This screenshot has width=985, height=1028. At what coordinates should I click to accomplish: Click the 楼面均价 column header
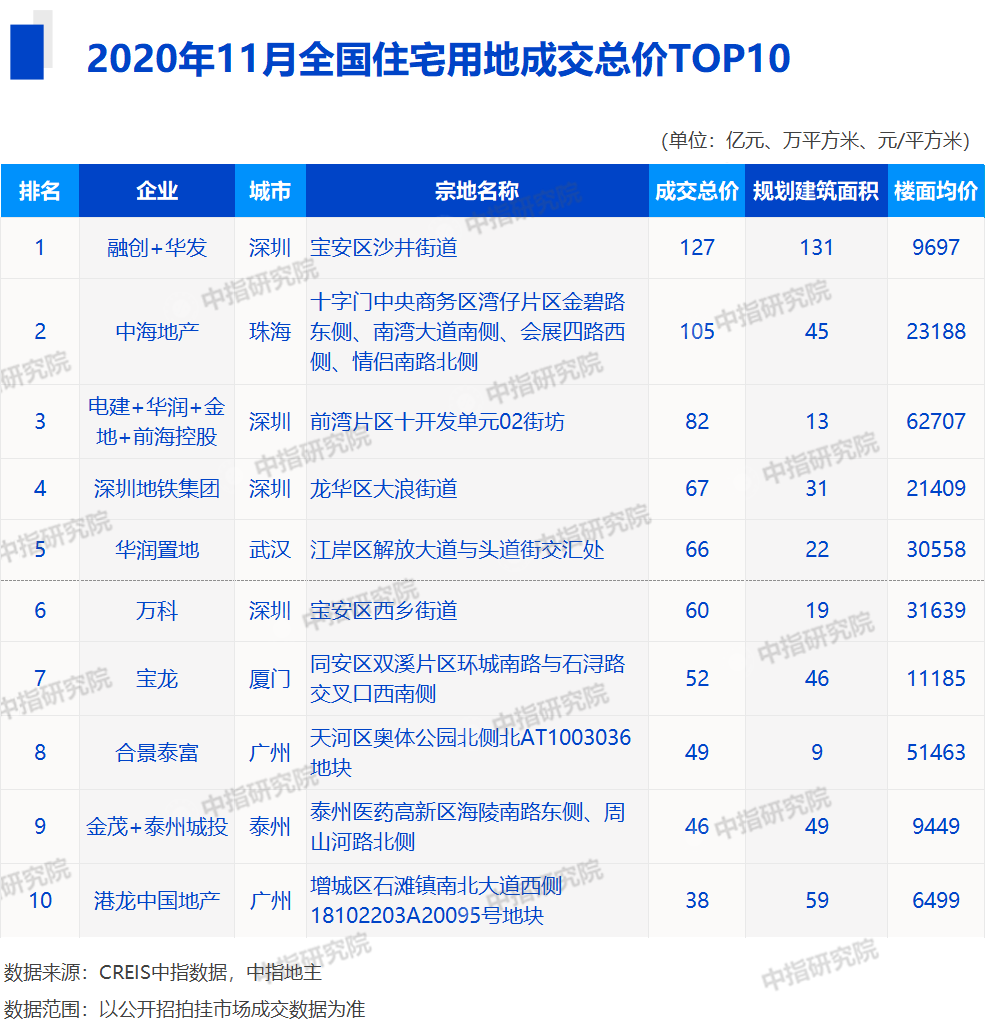click(936, 191)
